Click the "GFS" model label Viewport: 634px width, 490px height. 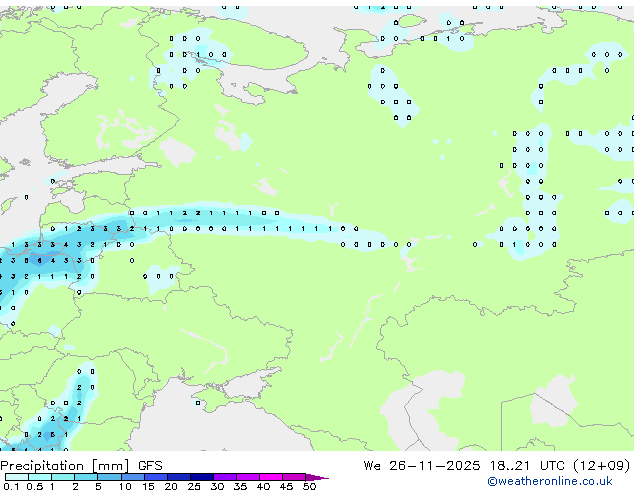coord(150,466)
